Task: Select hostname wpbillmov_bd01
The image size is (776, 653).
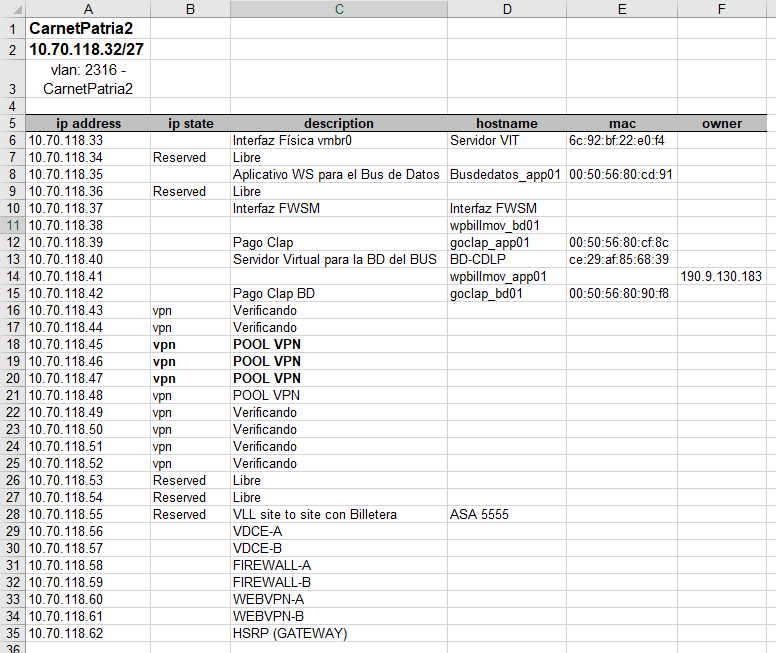Action: pos(507,225)
